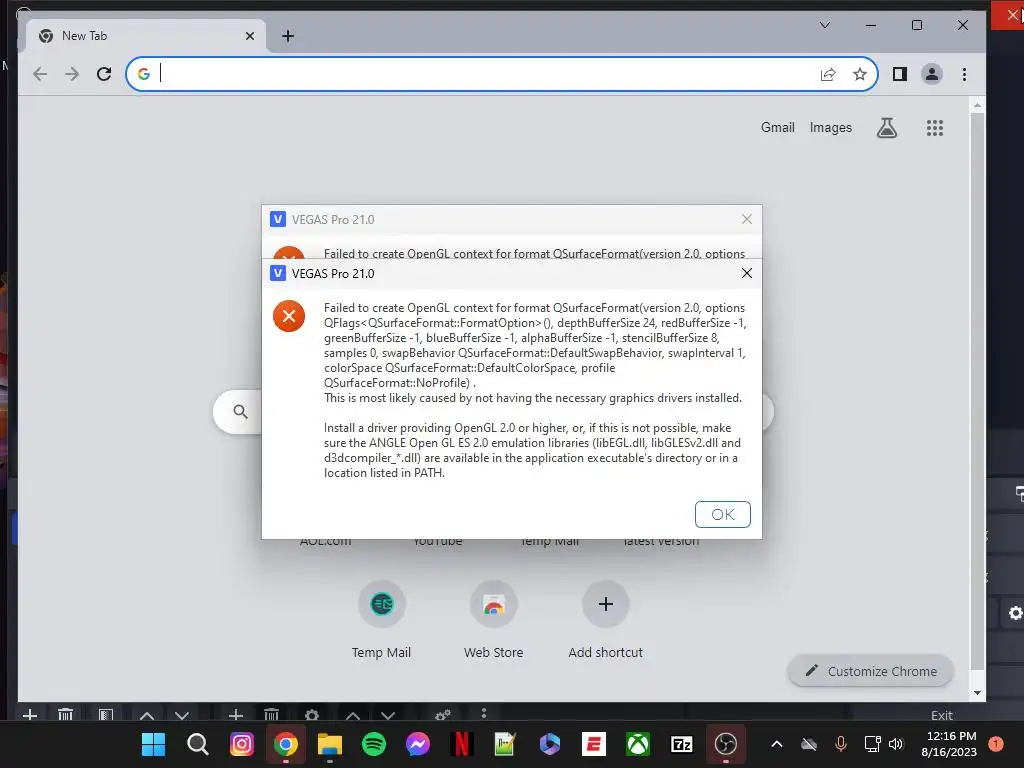The width and height of the screenshot is (1024, 768).
Task: Click the Chrome taskbar icon
Action: 285,744
